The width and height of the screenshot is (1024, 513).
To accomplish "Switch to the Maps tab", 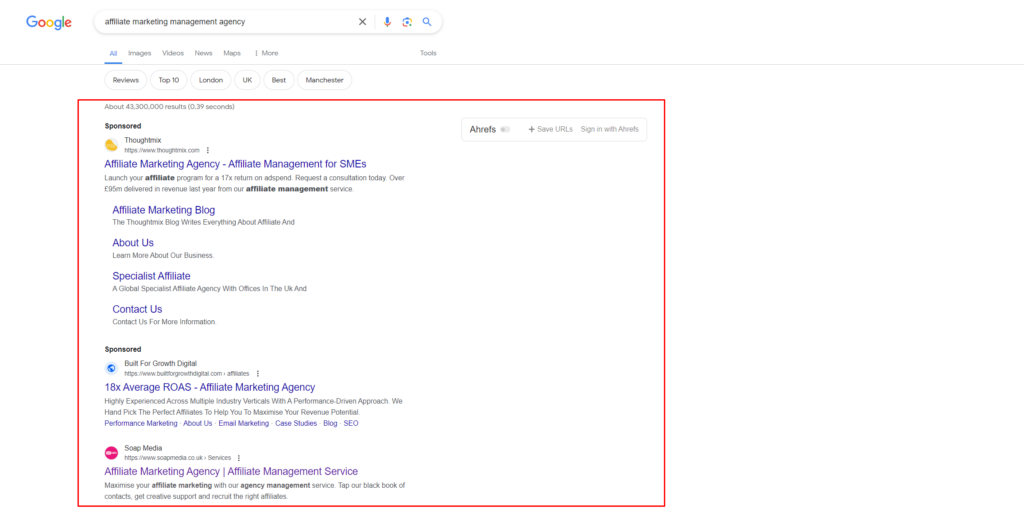I will (232, 53).
